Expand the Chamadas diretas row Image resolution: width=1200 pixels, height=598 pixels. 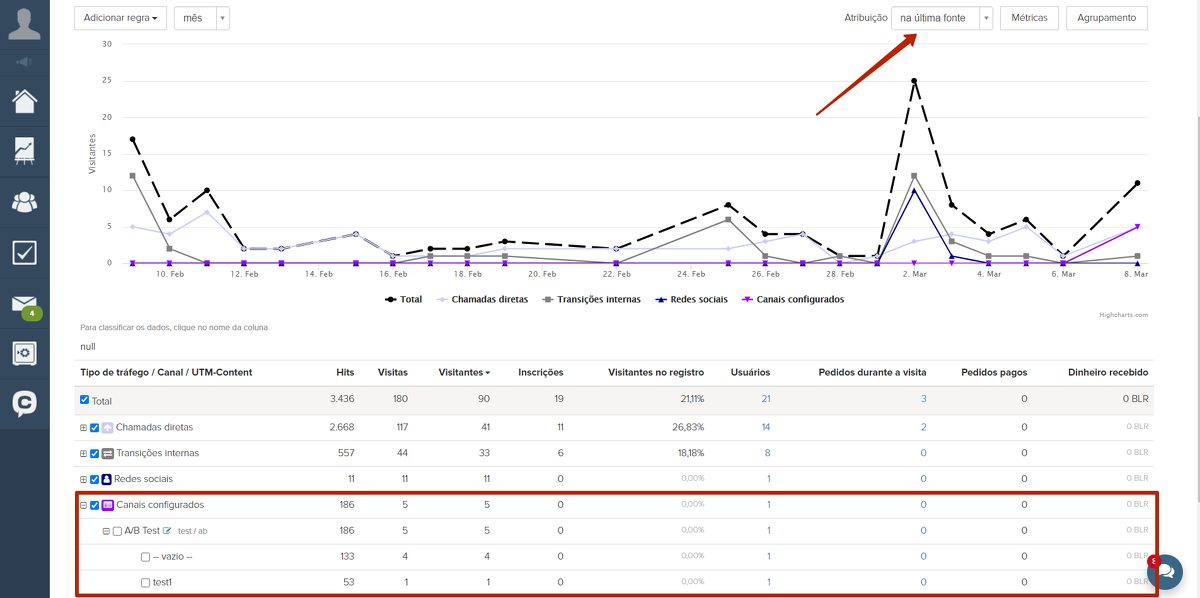click(84, 428)
